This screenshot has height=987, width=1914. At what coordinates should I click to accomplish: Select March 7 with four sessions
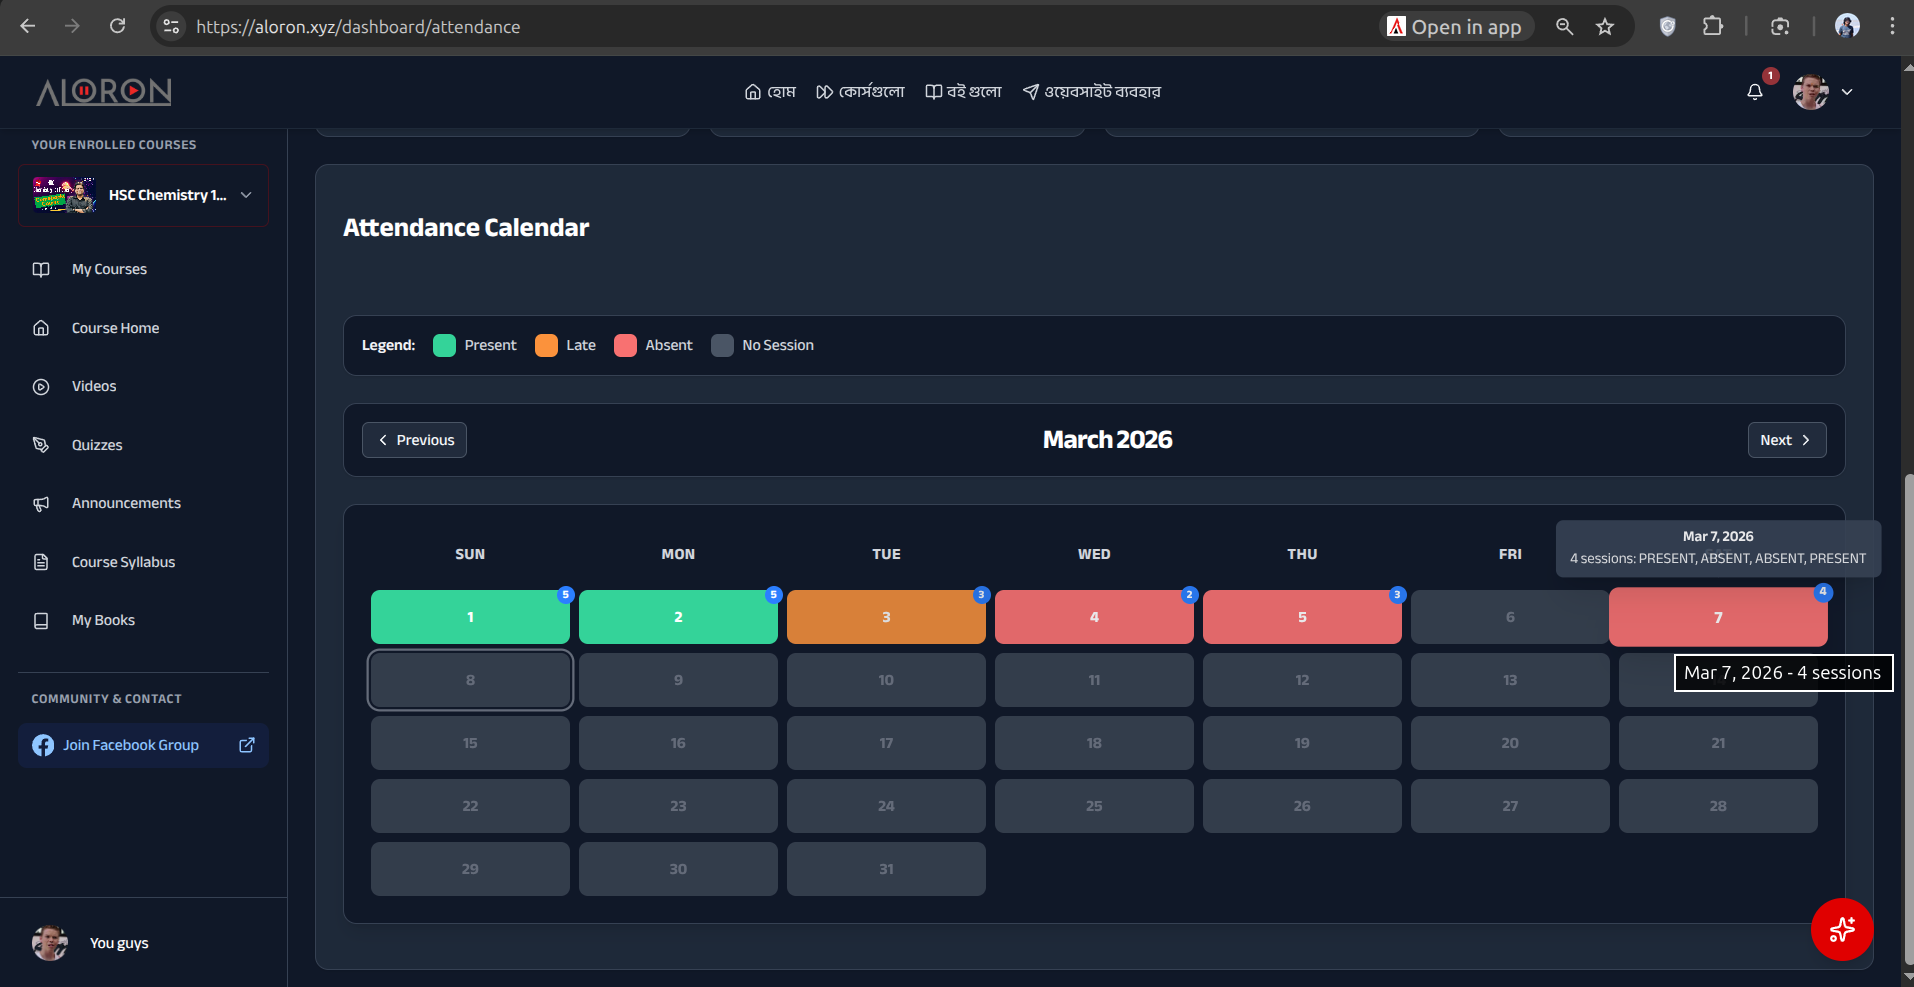pos(1718,617)
